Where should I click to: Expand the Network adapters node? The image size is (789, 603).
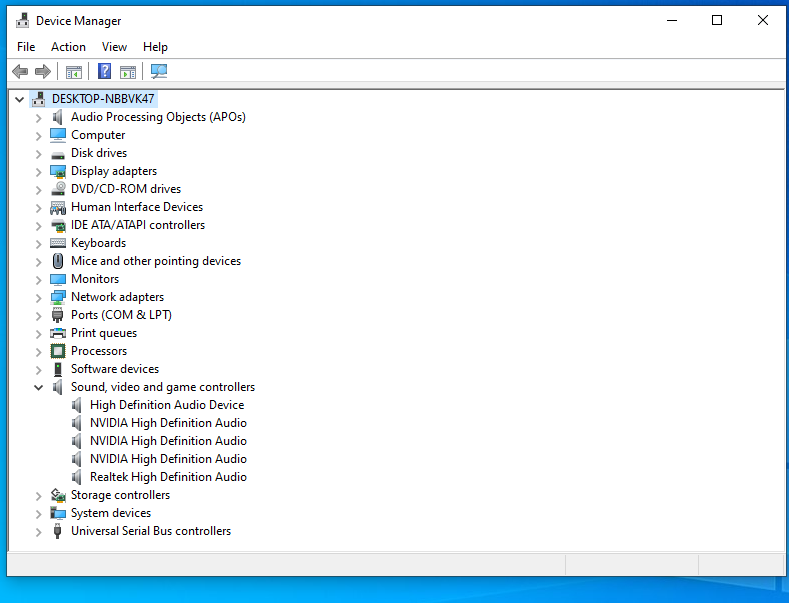click(38, 297)
